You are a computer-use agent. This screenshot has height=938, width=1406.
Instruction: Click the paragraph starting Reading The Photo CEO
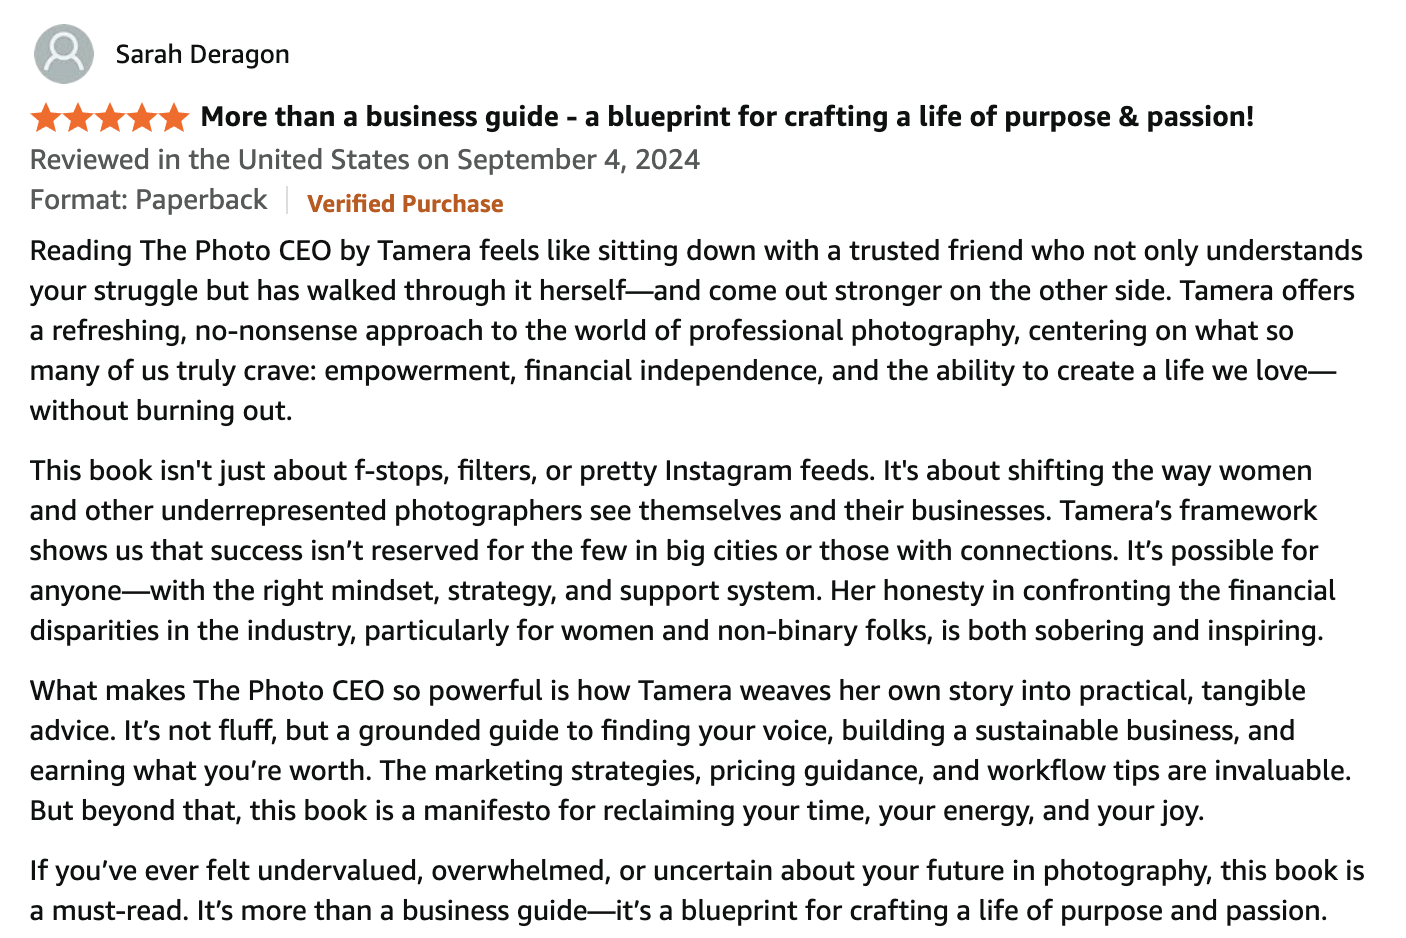(697, 330)
